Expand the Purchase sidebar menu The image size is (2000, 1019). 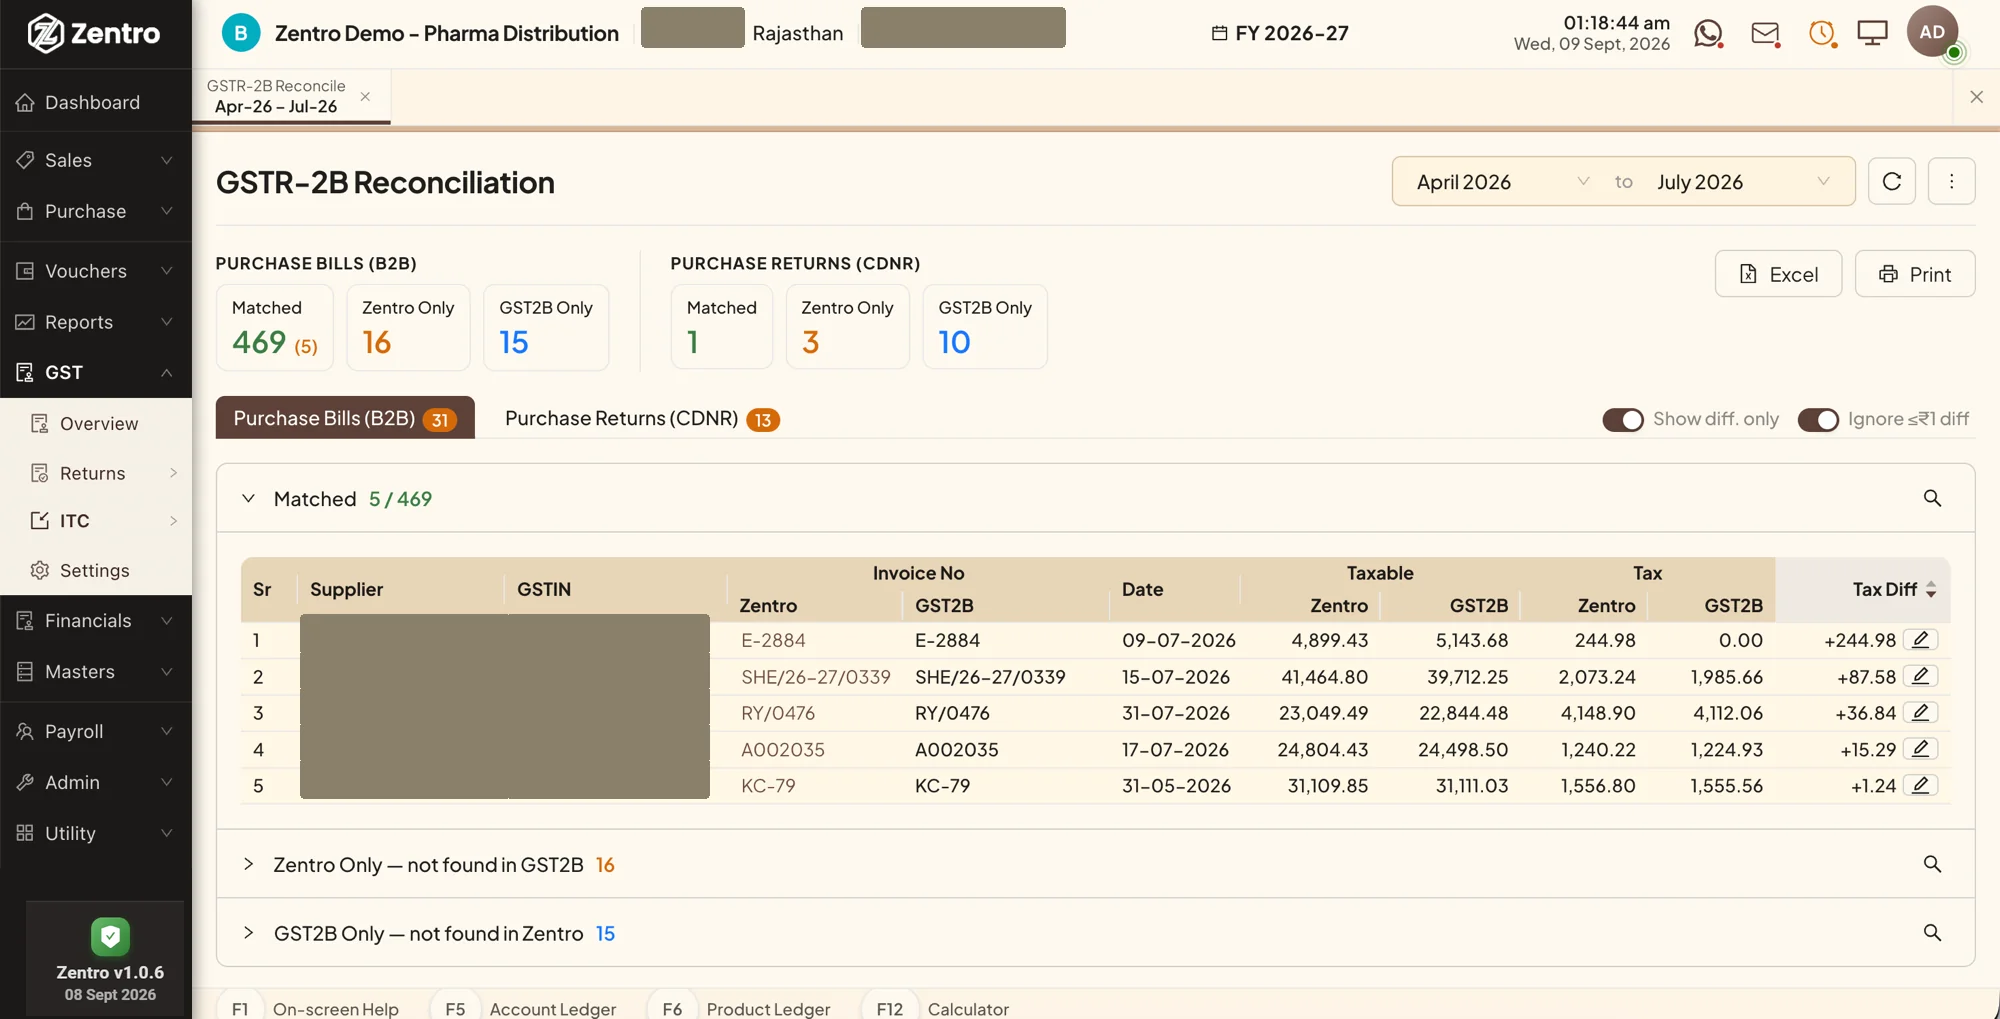point(95,211)
